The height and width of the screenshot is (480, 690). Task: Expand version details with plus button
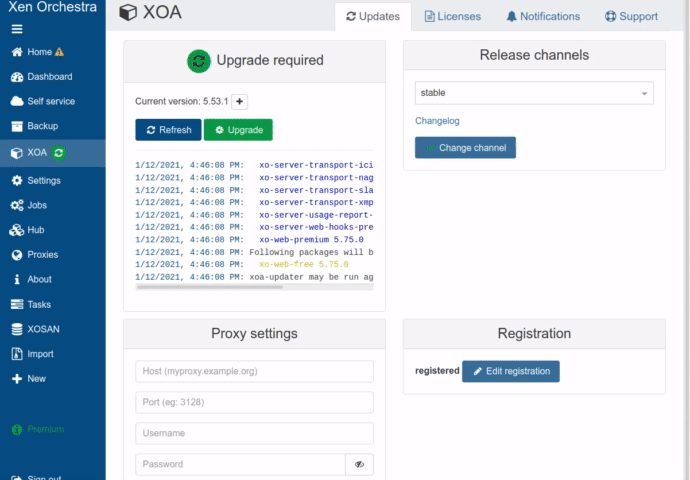[239, 102]
